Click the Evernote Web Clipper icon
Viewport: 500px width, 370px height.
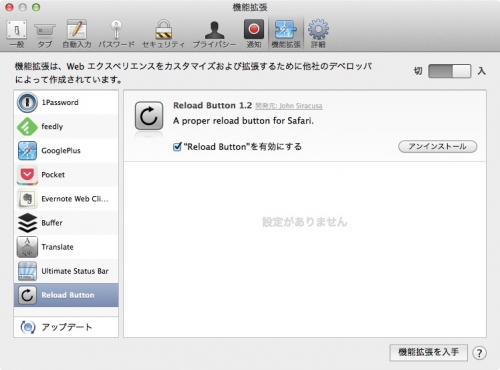pyautogui.click(x=27, y=199)
